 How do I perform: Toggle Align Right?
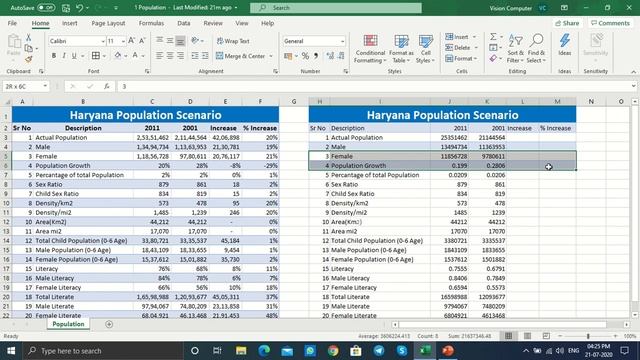click(x=180, y=56)
